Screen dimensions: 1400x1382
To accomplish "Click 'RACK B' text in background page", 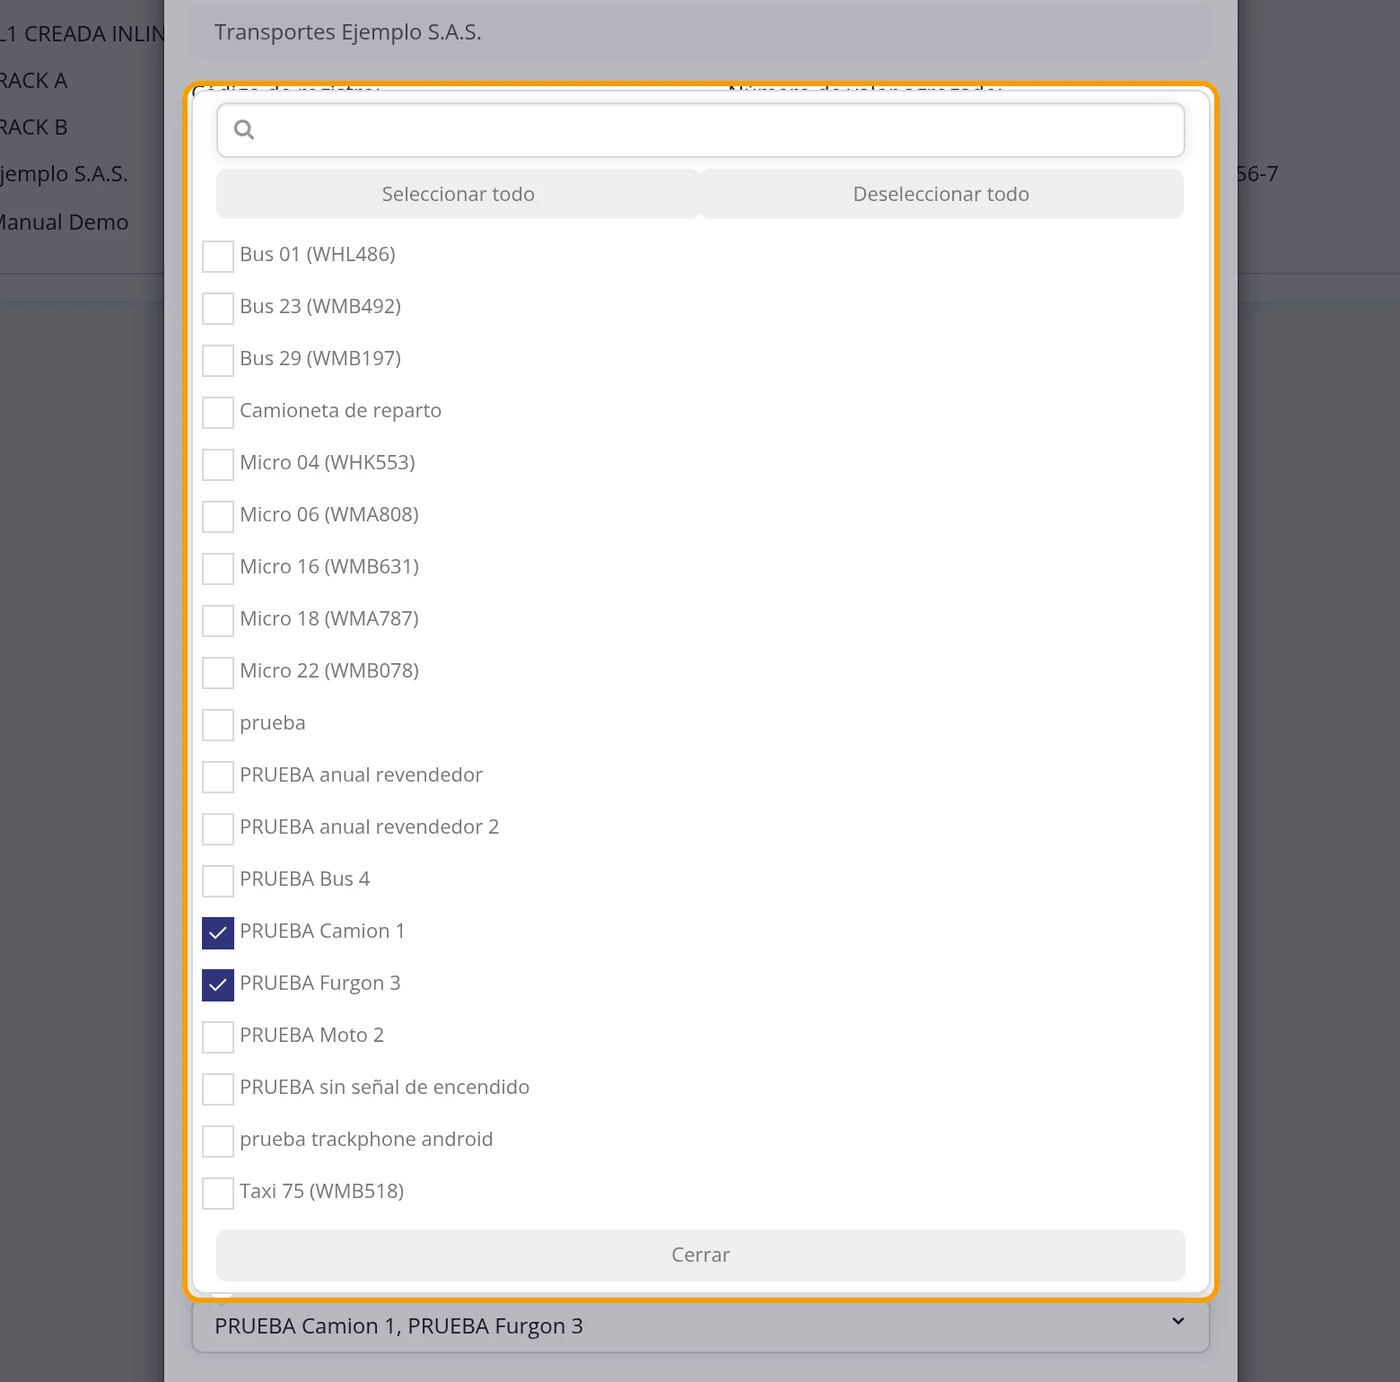I will pos(33,127).
